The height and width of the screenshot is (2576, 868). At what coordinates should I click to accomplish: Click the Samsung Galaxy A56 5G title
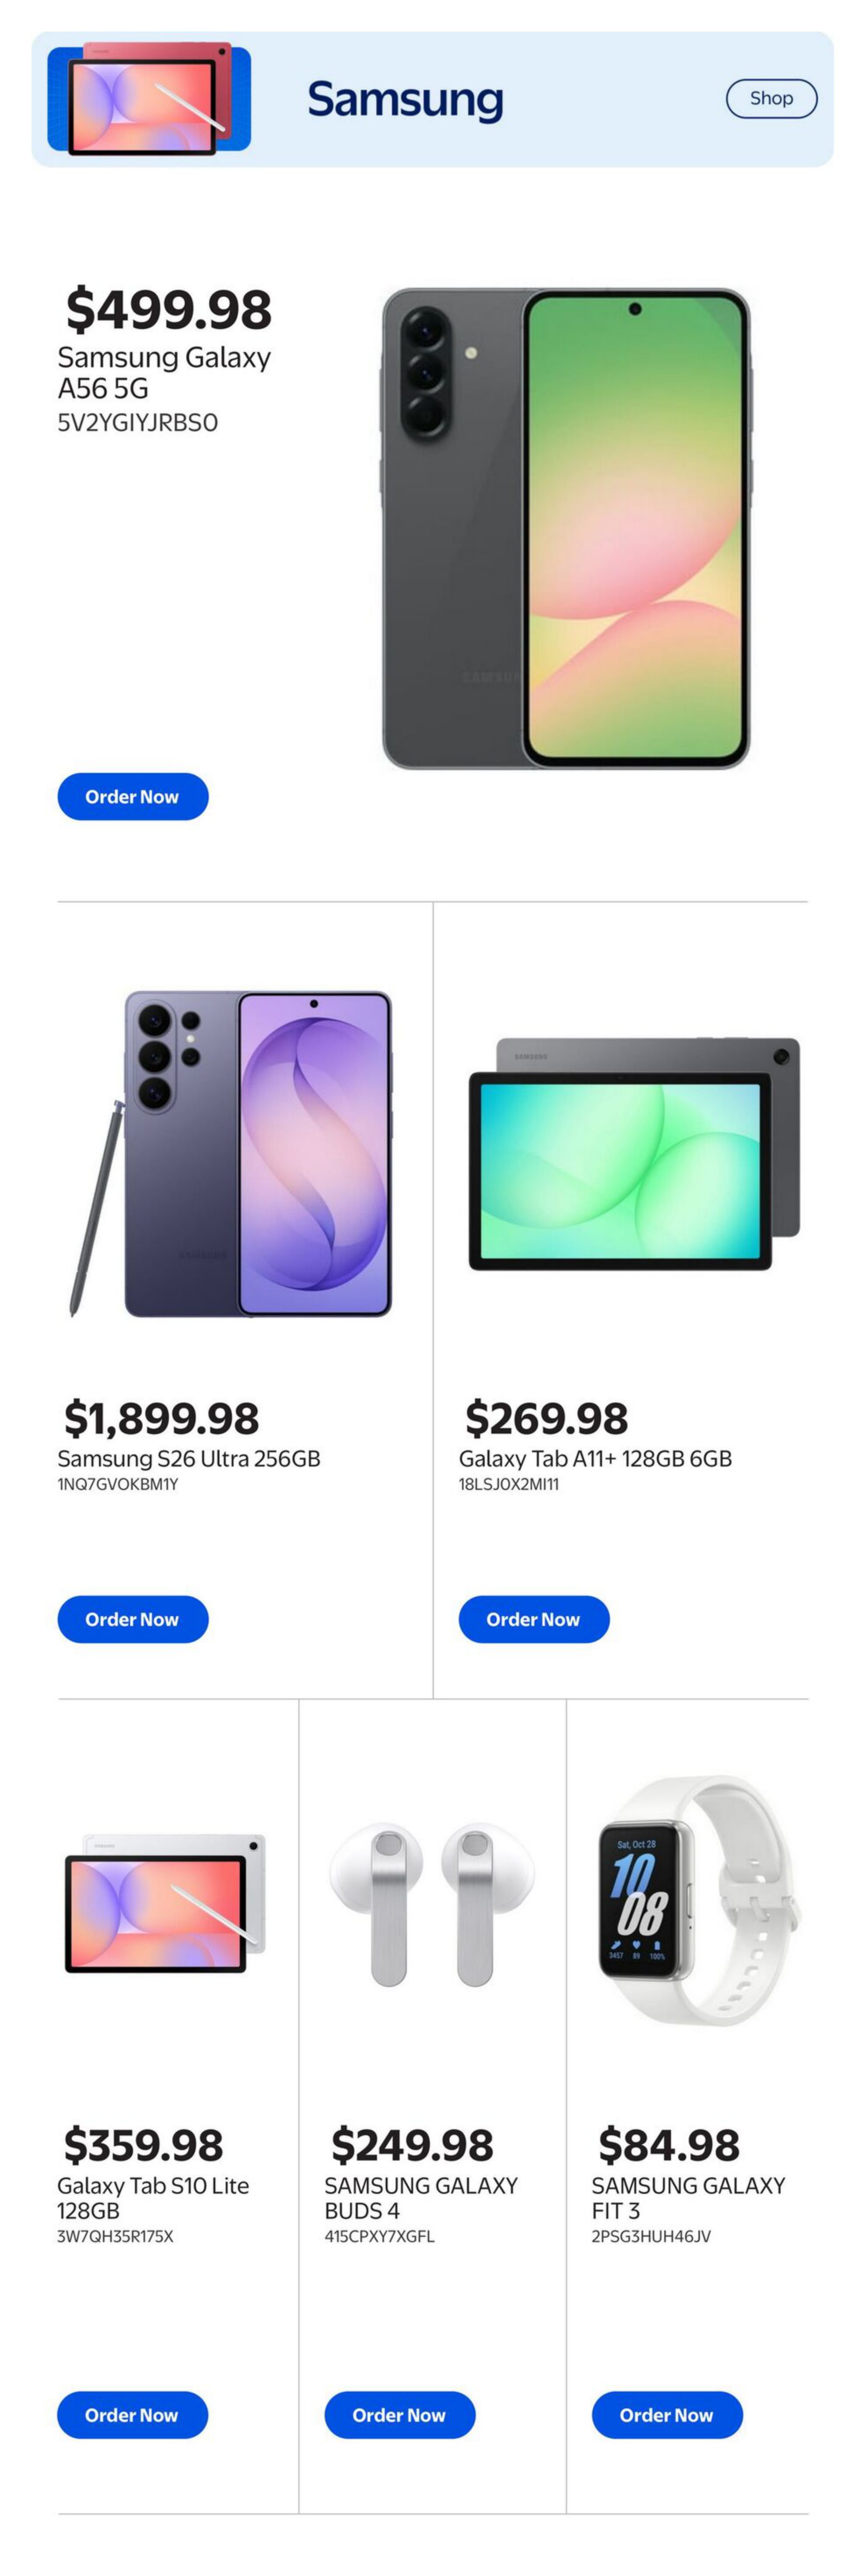click(163, 372)
